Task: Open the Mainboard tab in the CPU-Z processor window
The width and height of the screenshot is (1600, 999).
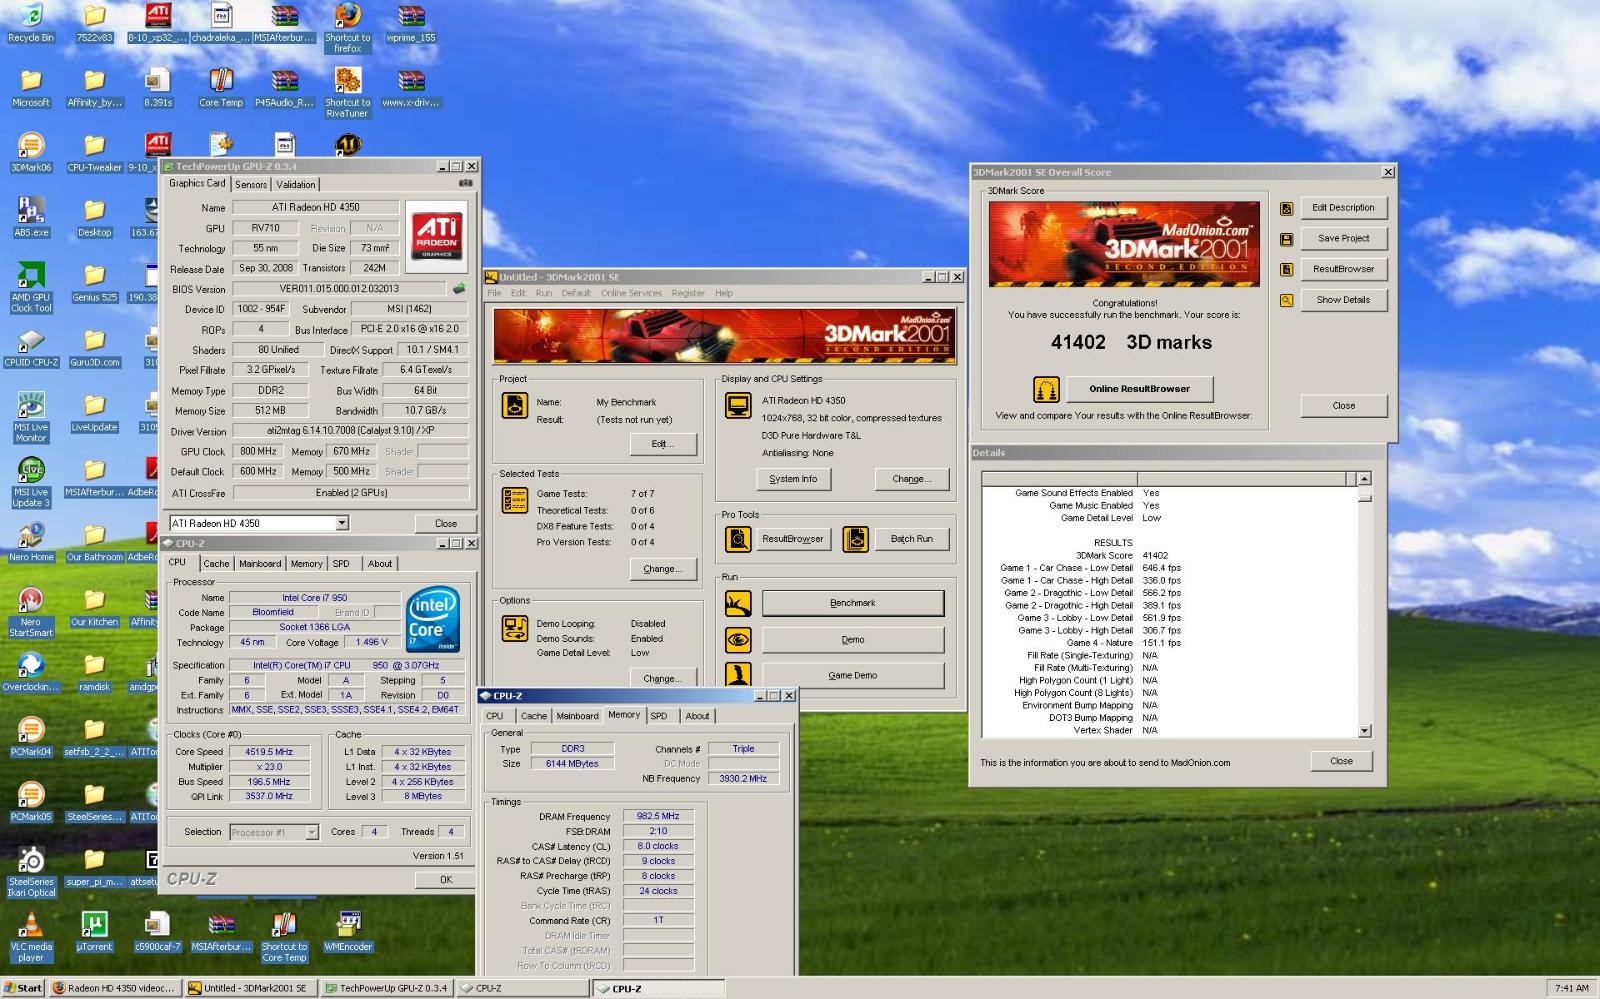Action: pos(260,564)
